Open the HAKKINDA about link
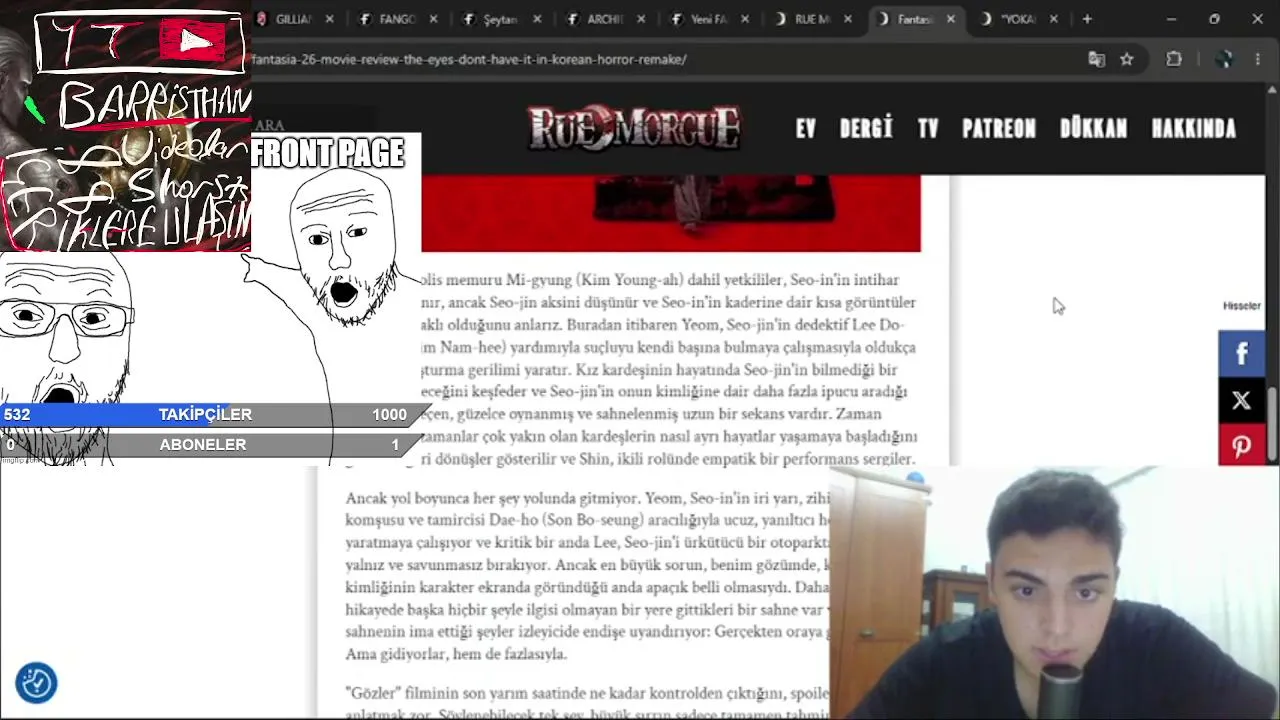This screenshot has height=720, width=1280. (1194, 129)
